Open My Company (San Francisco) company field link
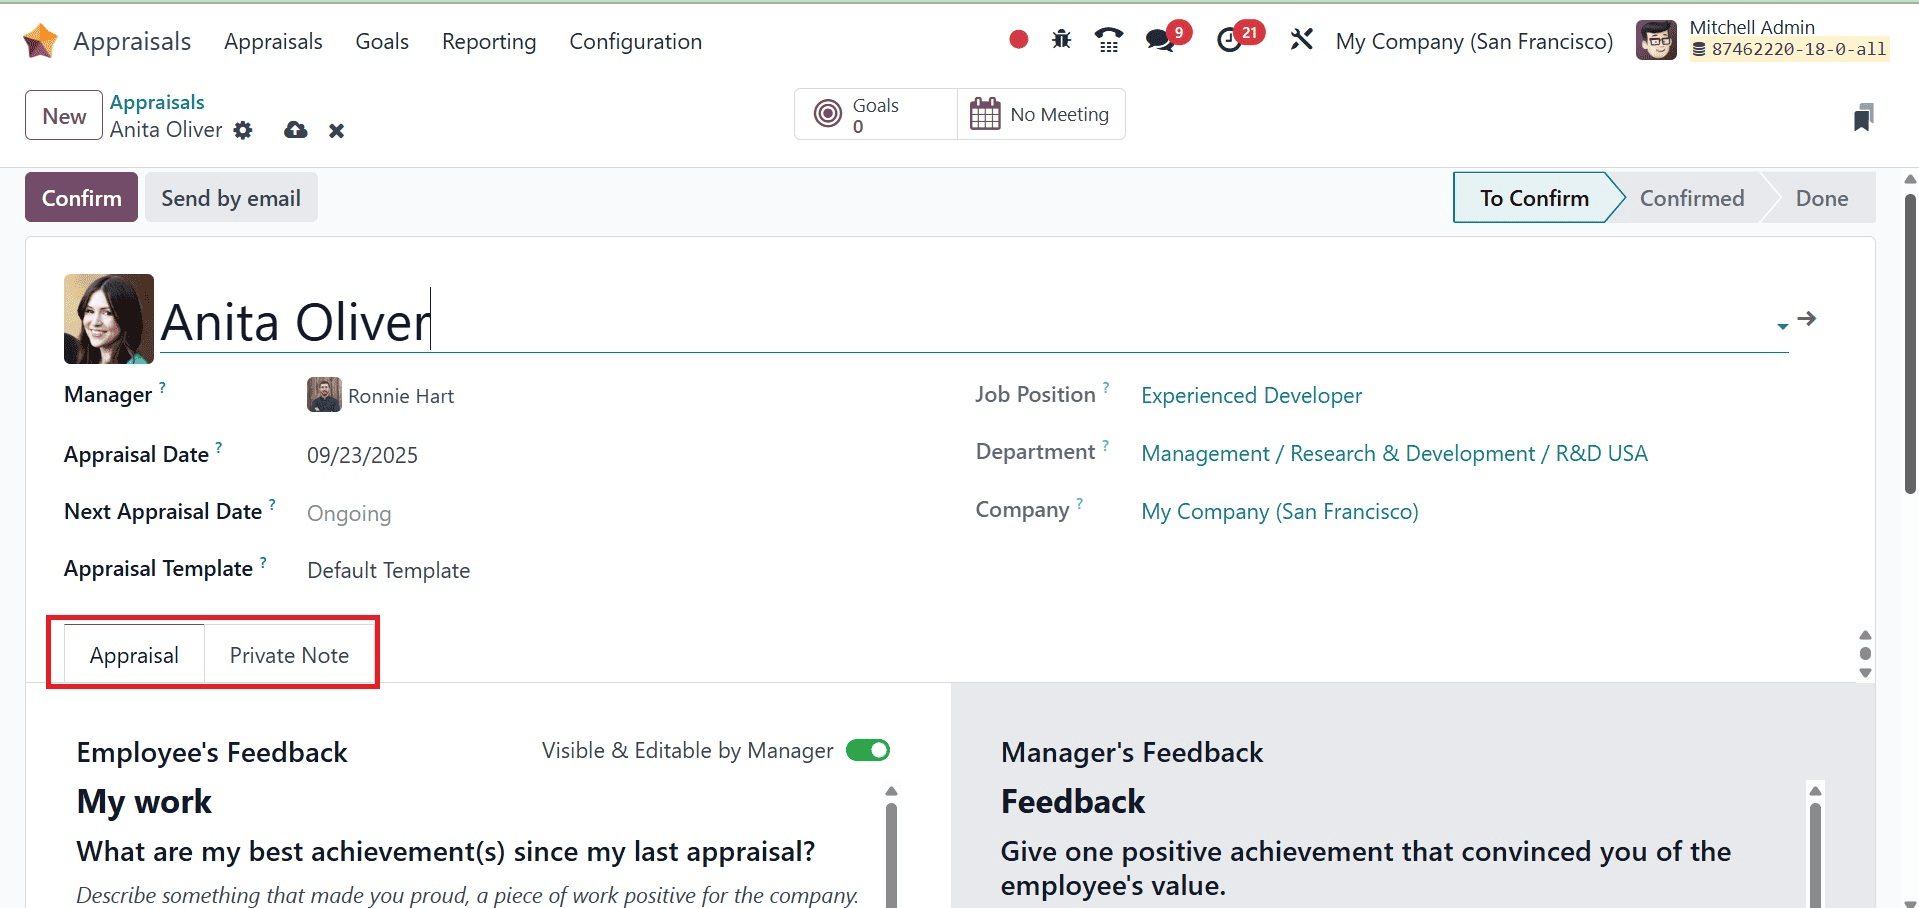 point(1279,511)
